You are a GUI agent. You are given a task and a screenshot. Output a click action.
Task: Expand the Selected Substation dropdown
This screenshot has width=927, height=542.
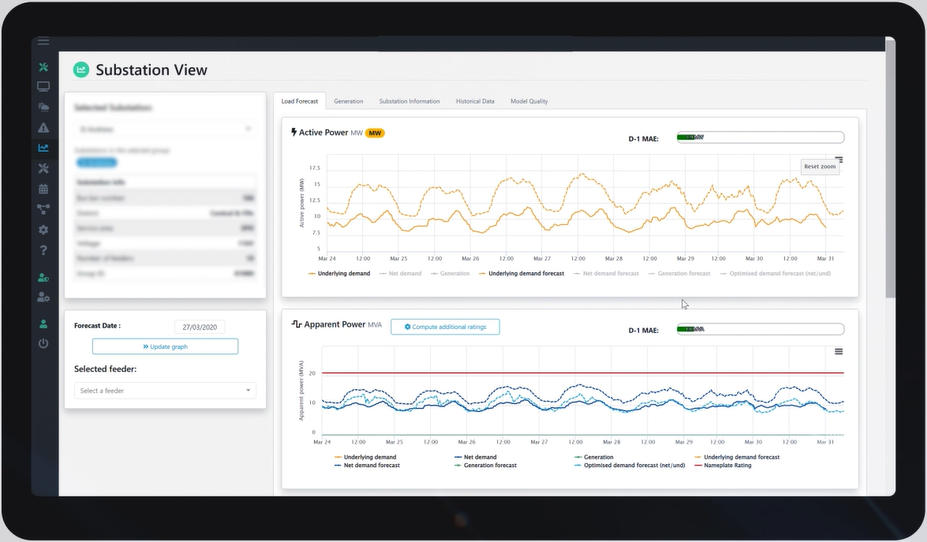tap(165, 129)
